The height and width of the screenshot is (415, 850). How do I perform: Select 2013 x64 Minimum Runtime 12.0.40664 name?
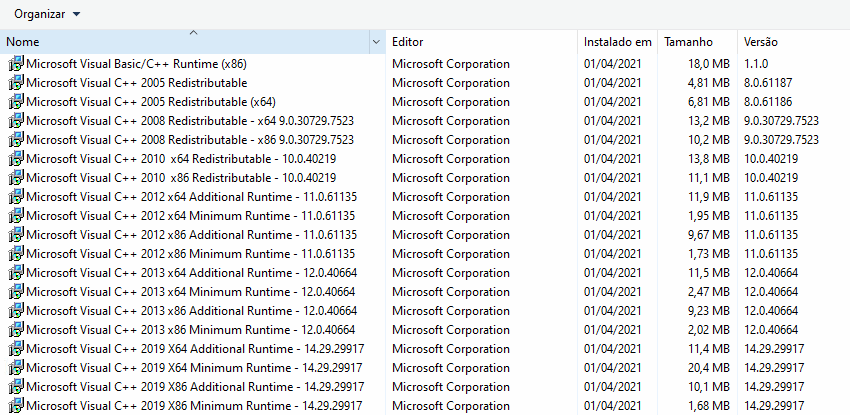click(x=190, y=292)
